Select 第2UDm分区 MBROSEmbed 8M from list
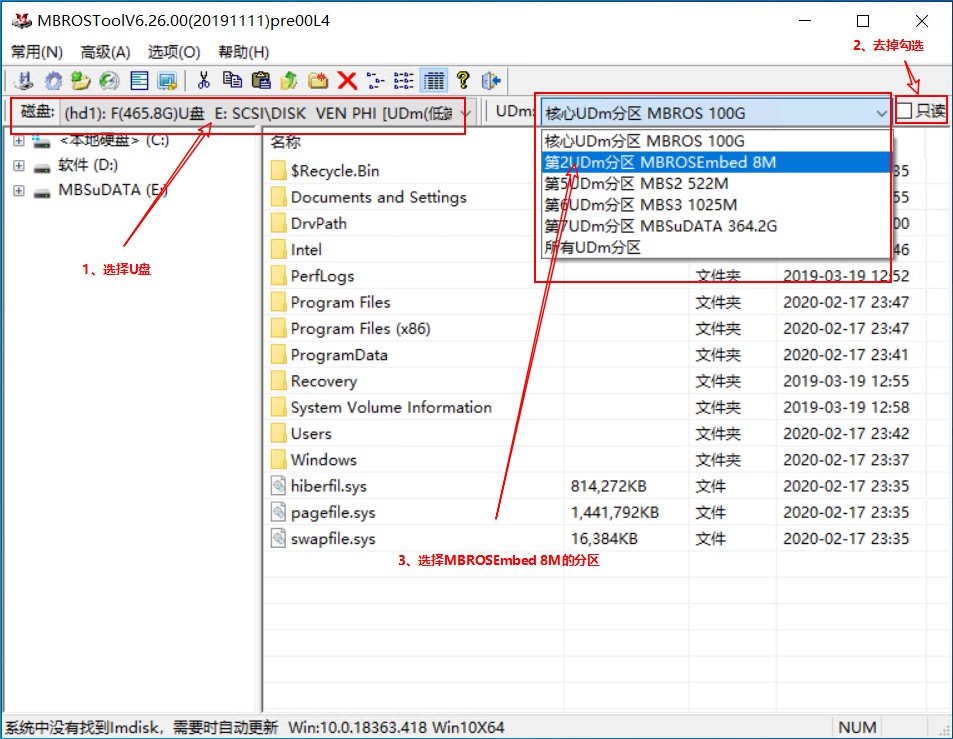 (x=660, y=162)
